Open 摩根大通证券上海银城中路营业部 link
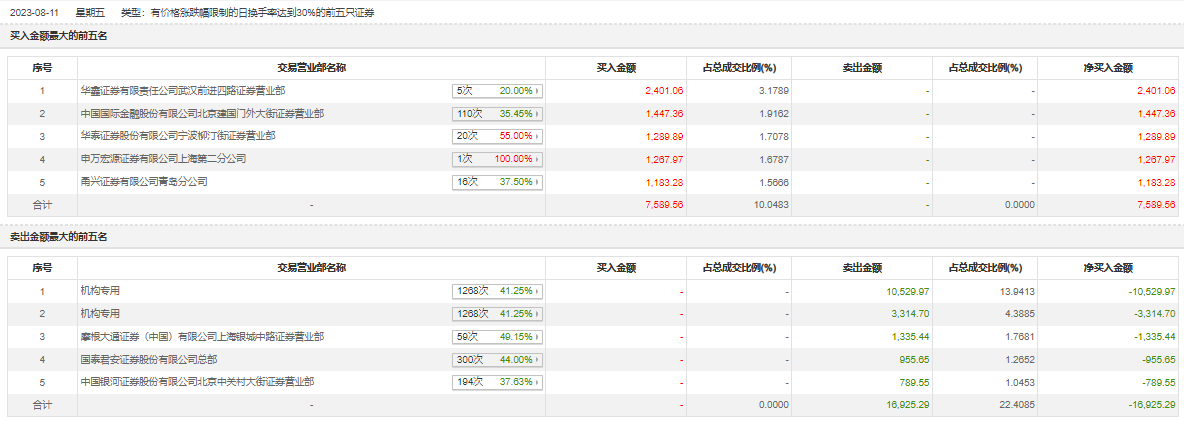 201,336
